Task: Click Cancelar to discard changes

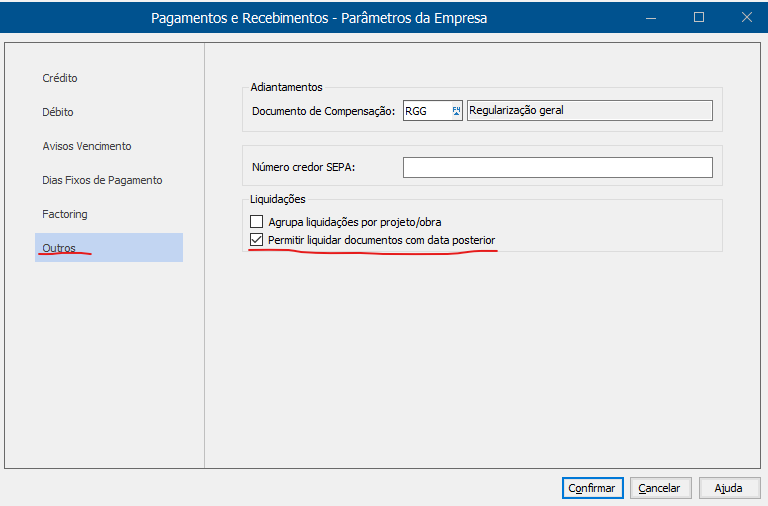Action: pos(659,488)
